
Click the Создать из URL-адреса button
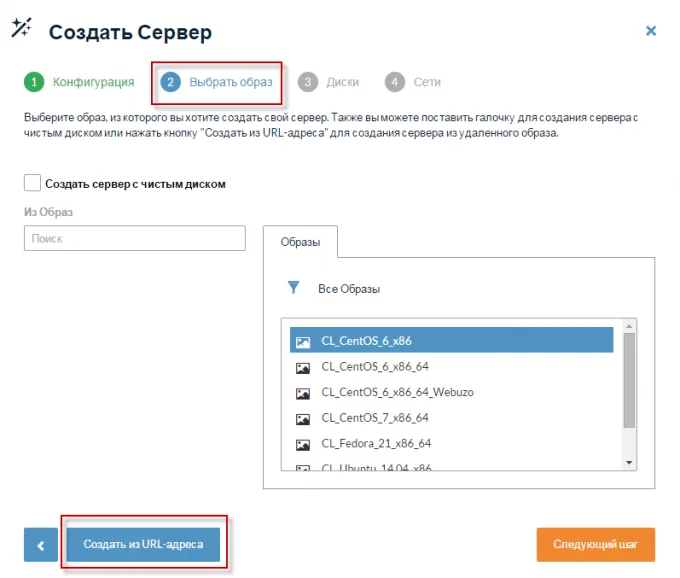[x=143, y=545]
